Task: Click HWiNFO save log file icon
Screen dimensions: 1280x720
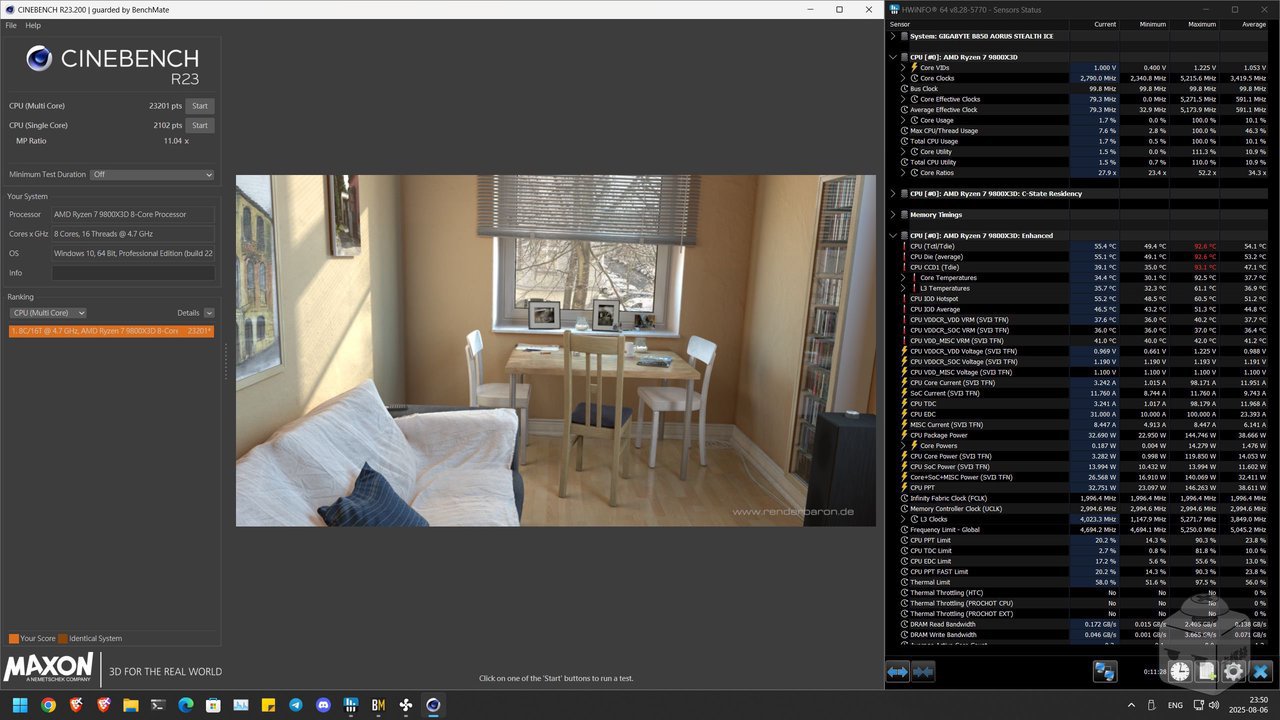Action: pos(1207,672)
